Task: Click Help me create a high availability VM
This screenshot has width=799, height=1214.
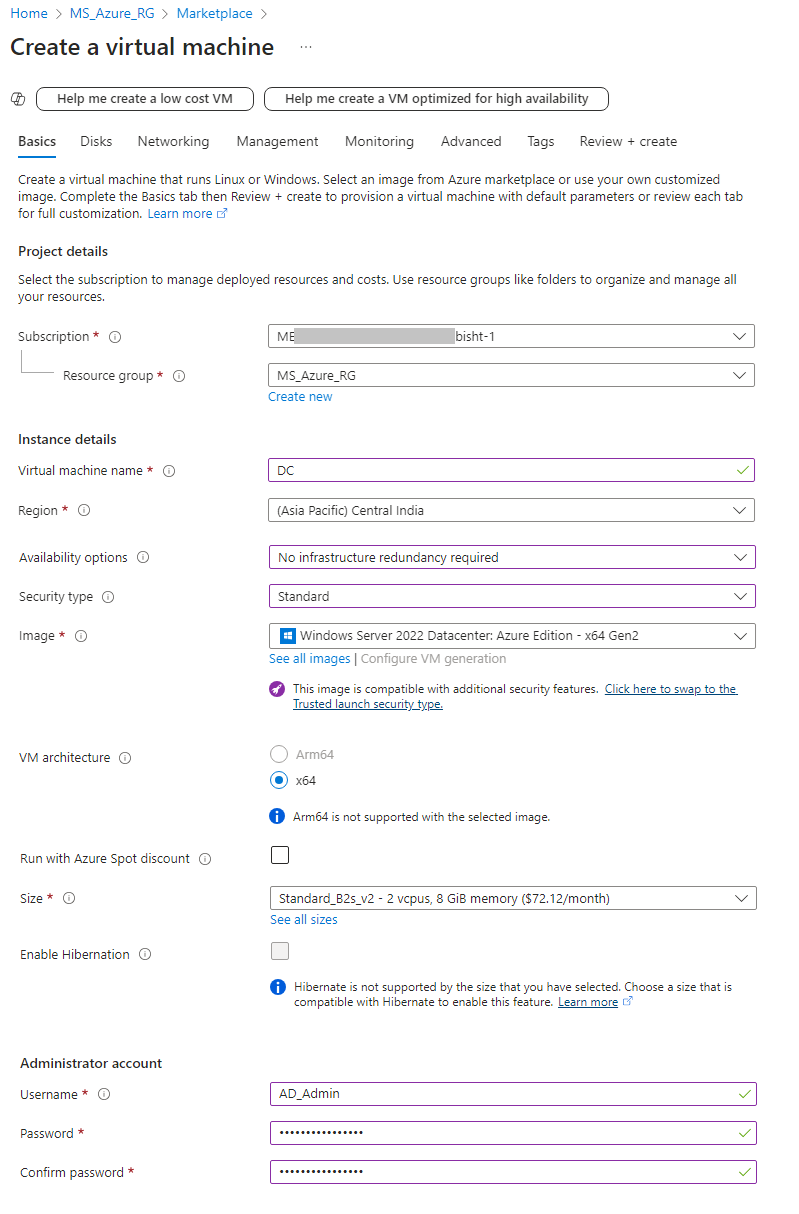Action: tap(436, 99)
